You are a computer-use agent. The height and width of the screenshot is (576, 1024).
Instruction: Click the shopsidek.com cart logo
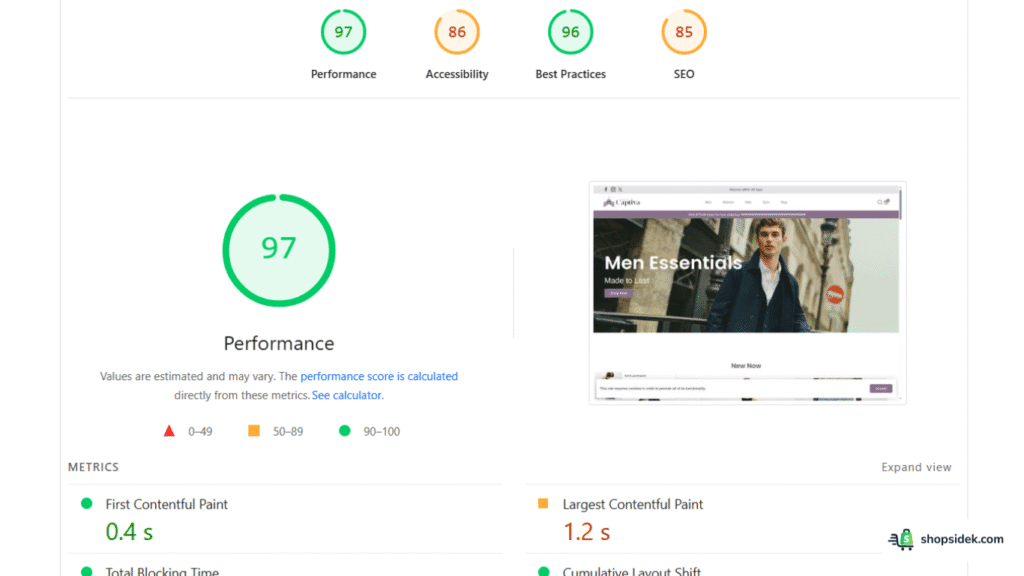point(902,539)
